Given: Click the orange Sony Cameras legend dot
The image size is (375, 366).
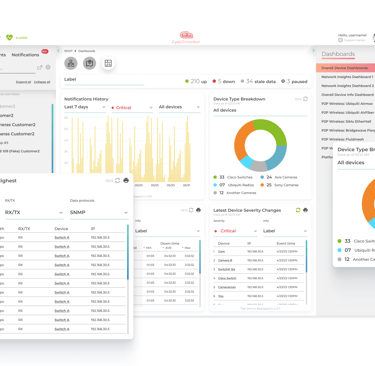Looking at the screenshot, I should point(262,185).
